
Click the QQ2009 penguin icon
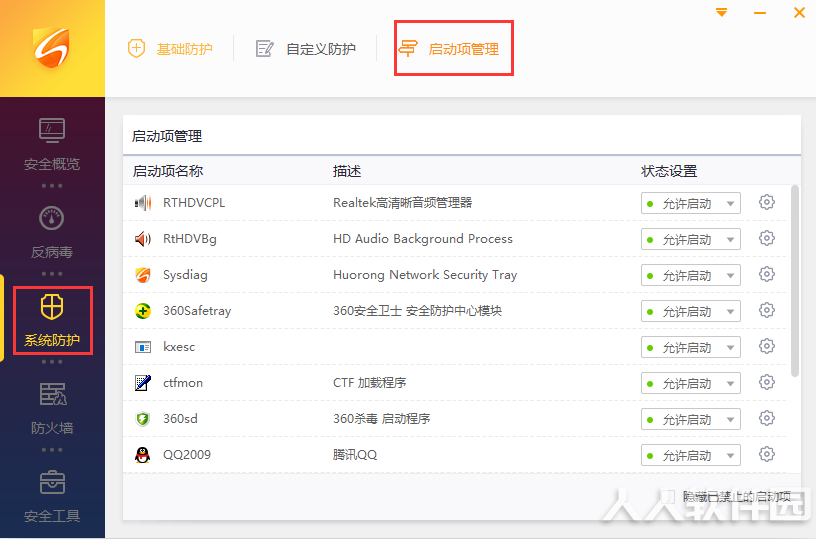pyautogui.click(x=143, y=455)
